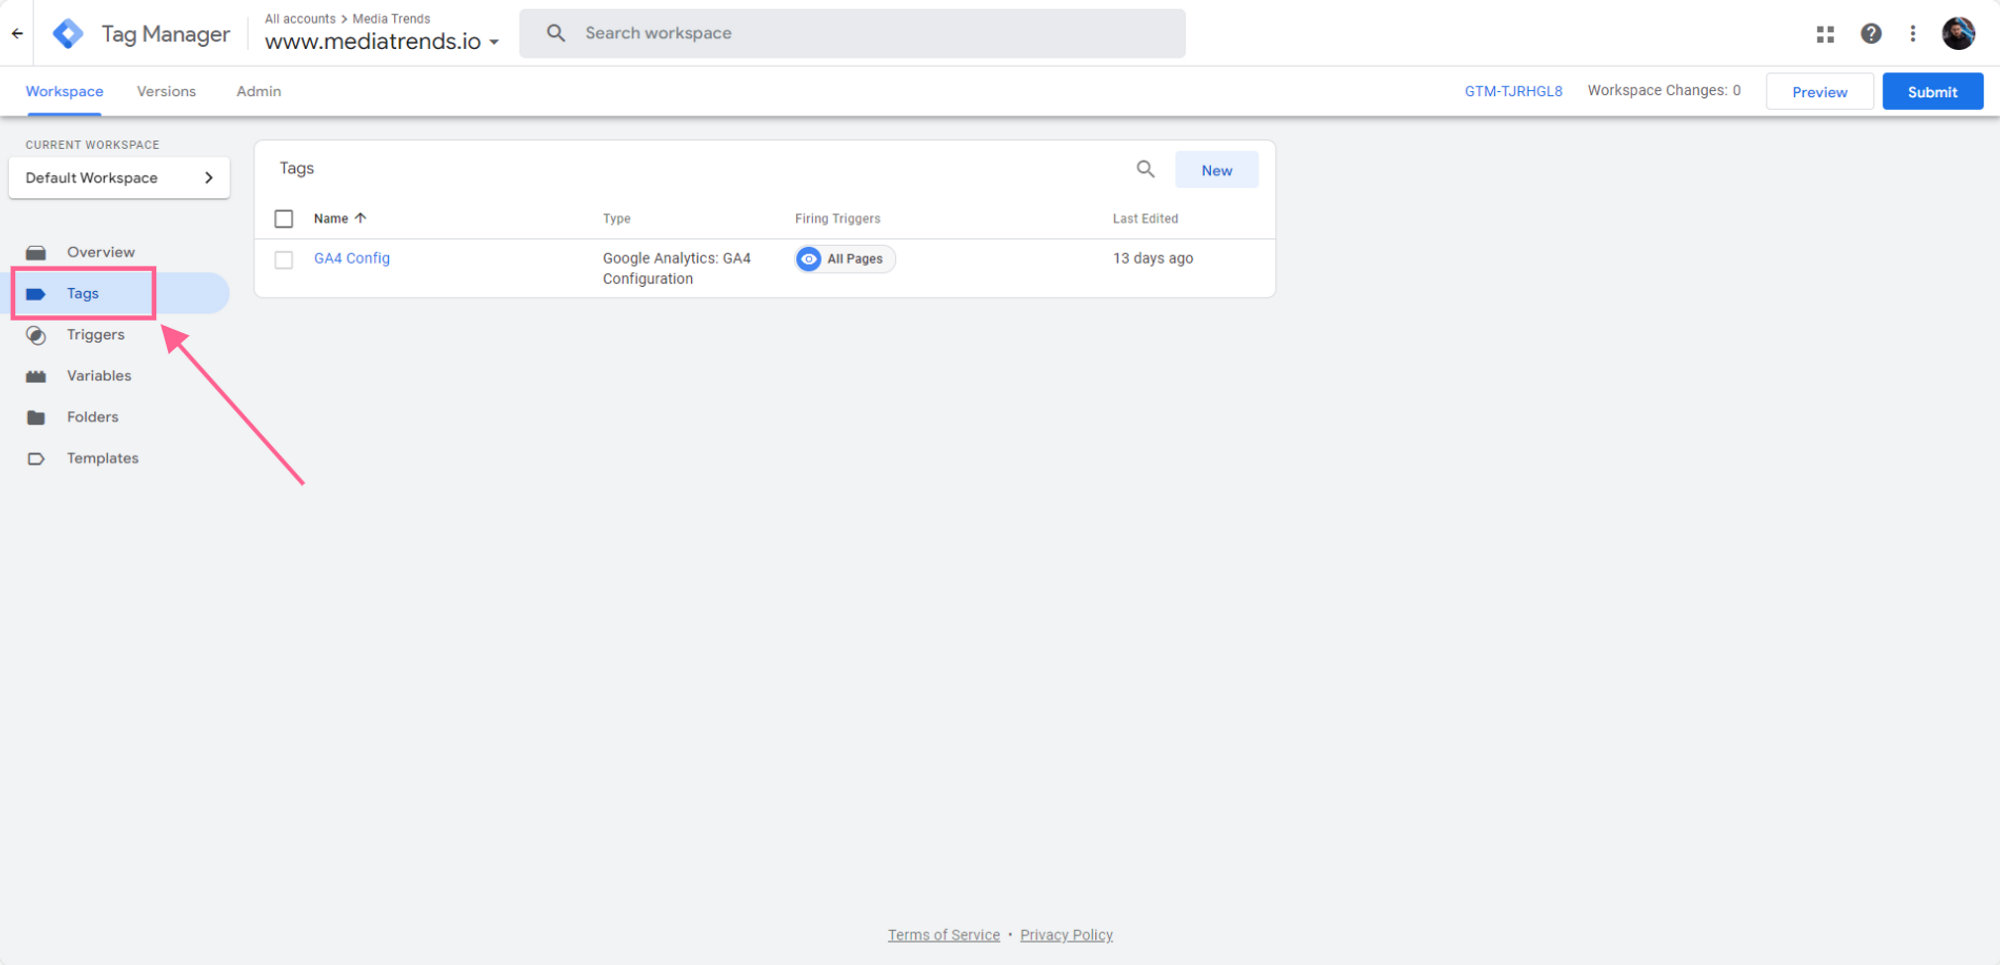Click the Last Edited column header
Image resolution: width=2000 pixels, height=965 pixels.
[1146, 218]
